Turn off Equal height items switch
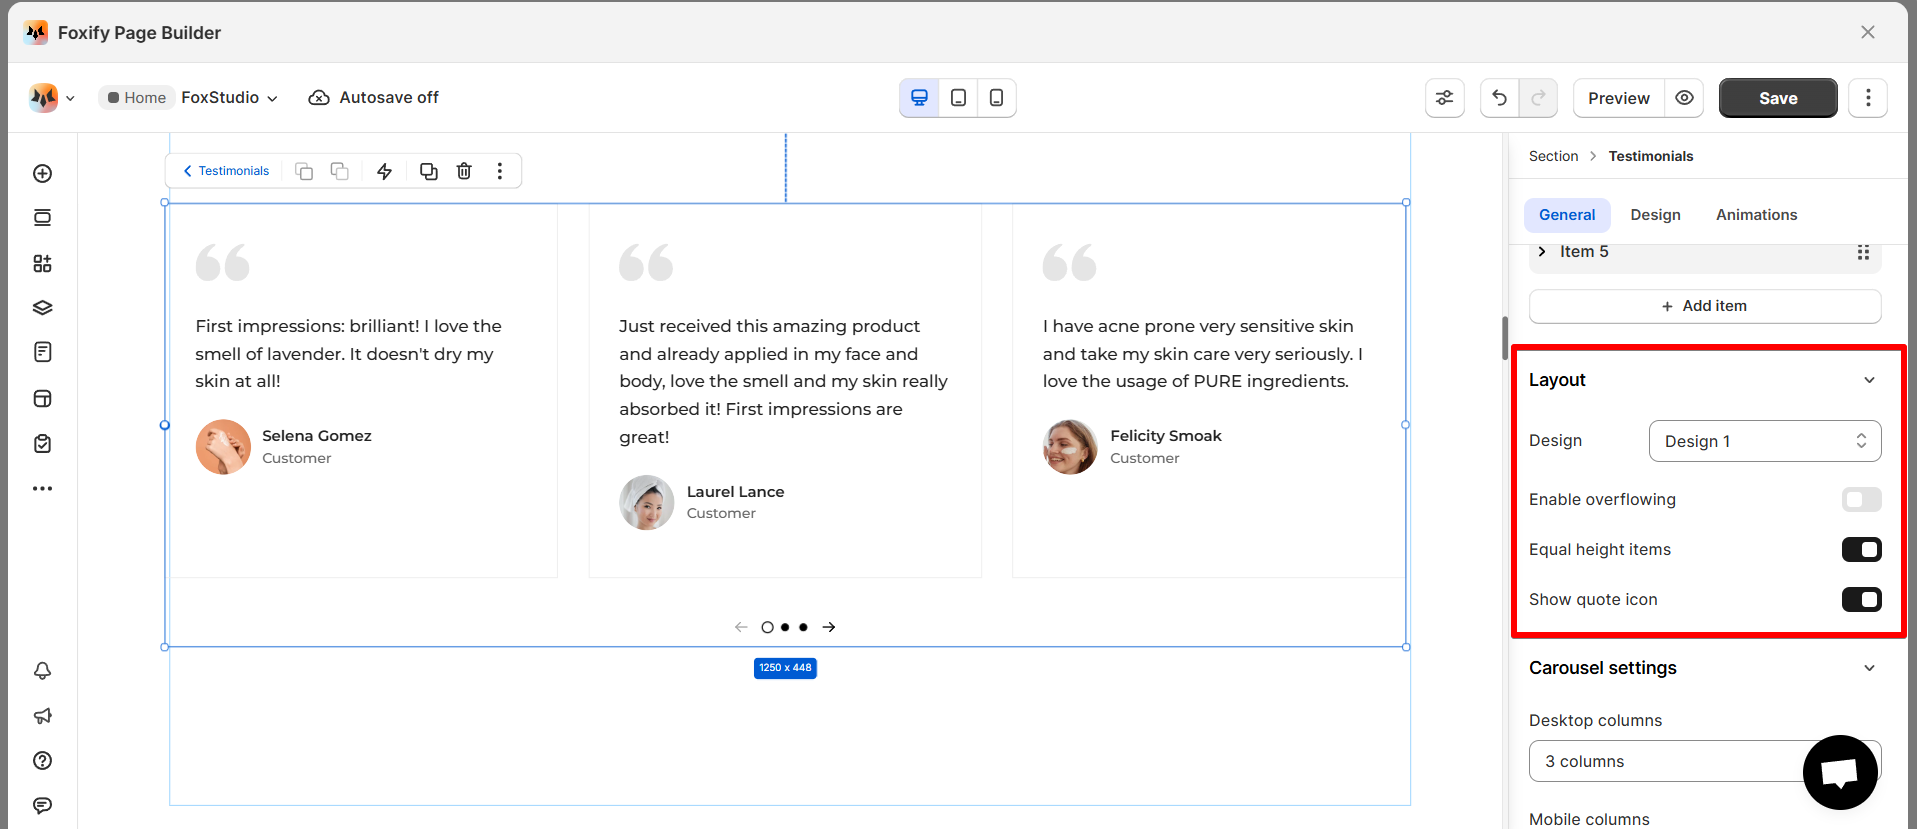1917x829 pixels. coord(1861,549)
